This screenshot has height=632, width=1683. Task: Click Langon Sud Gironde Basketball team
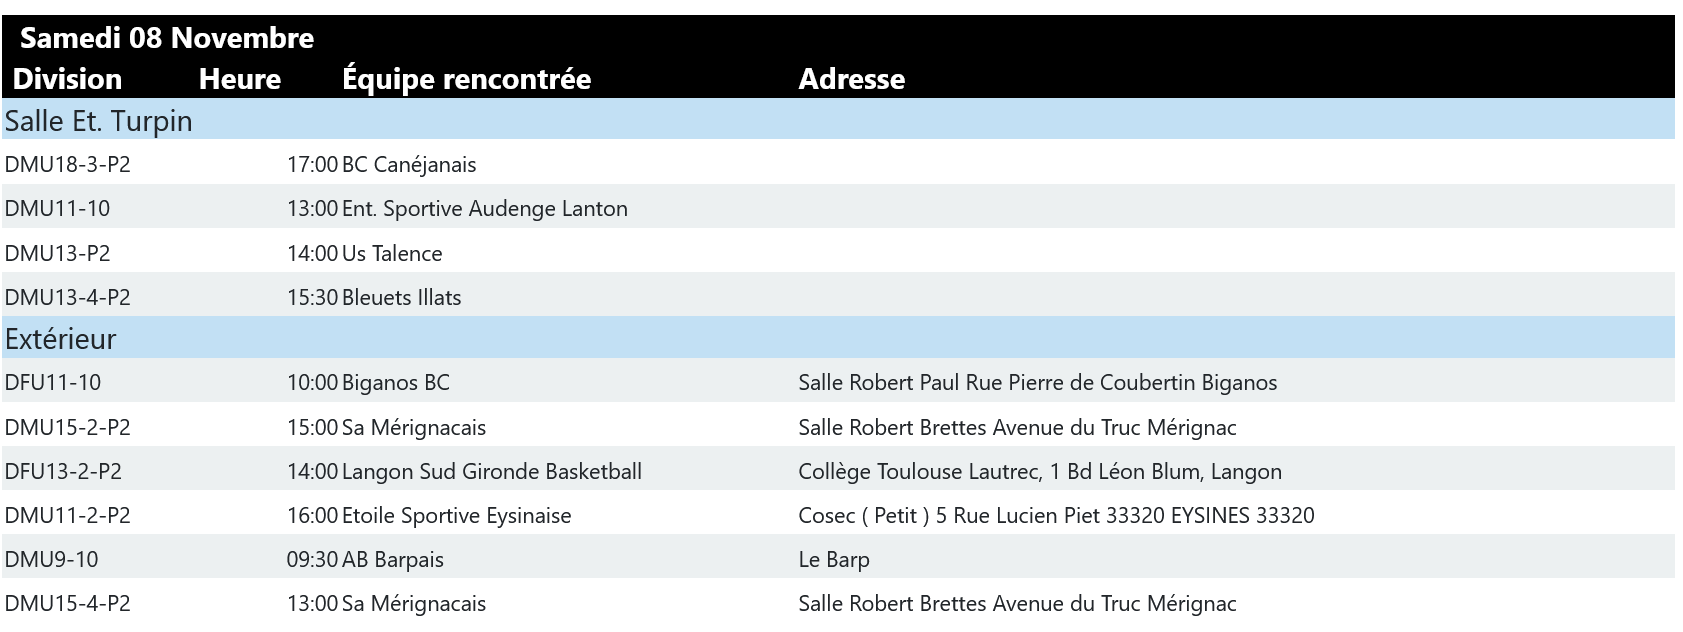pyautogui.click(x=492, y=472)
